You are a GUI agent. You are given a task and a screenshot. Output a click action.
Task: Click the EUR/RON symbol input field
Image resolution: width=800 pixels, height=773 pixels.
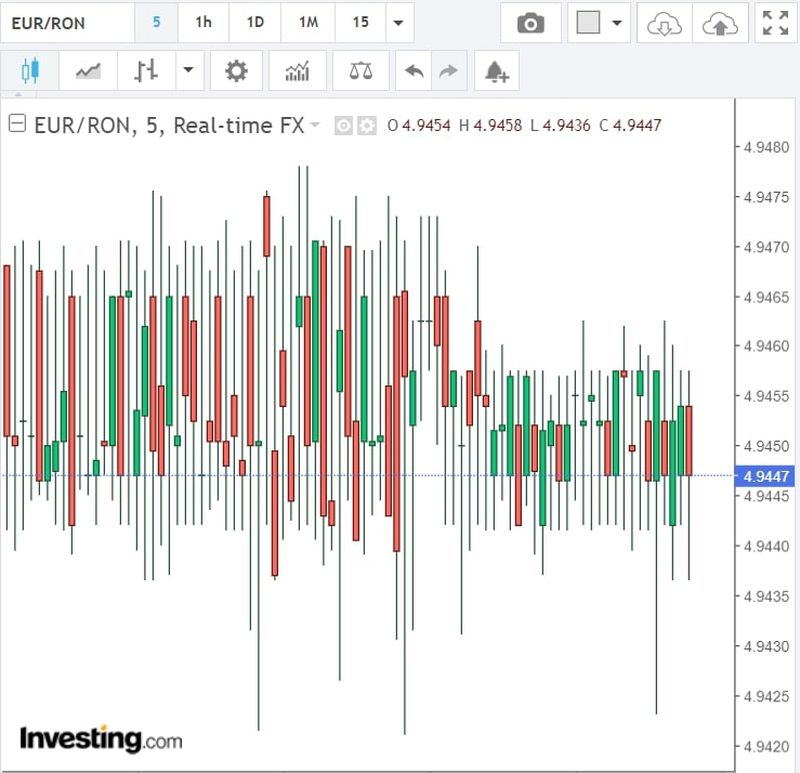64,23
